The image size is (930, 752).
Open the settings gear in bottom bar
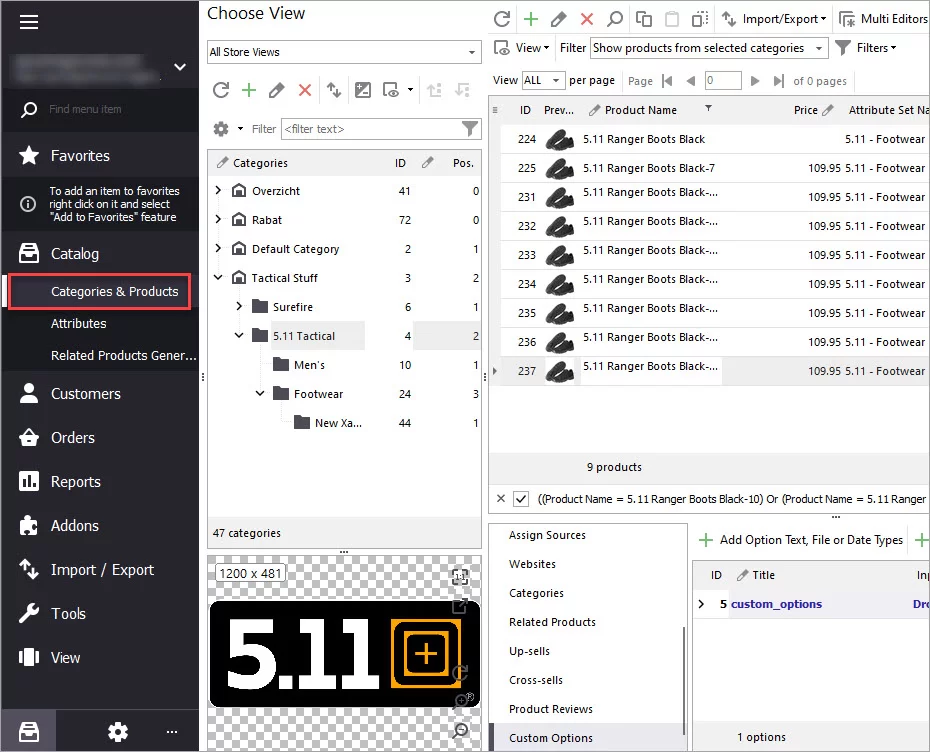(x=117, y=732)
